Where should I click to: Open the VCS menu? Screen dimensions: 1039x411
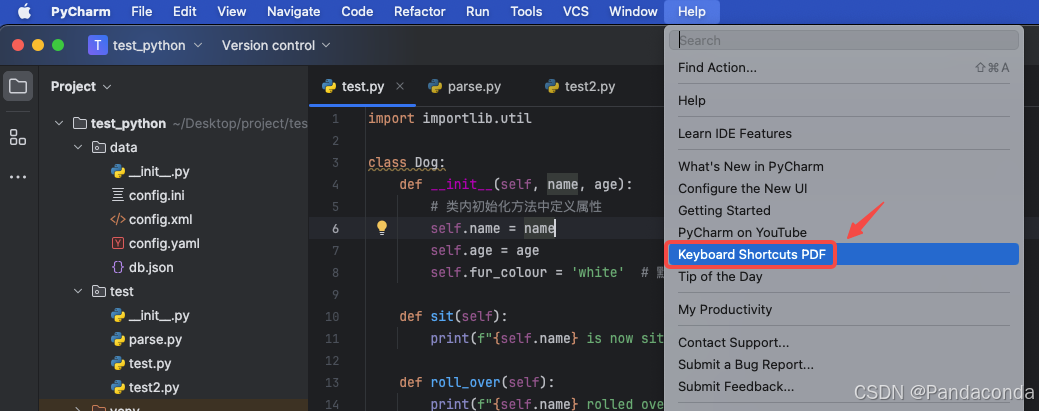click(x=576, y=11)
